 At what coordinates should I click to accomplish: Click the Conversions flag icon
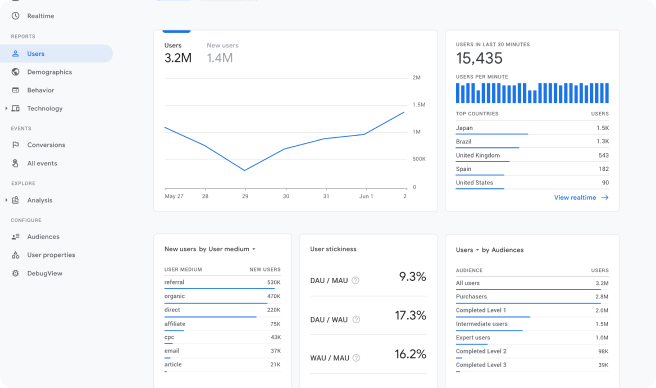click(15, 145)
